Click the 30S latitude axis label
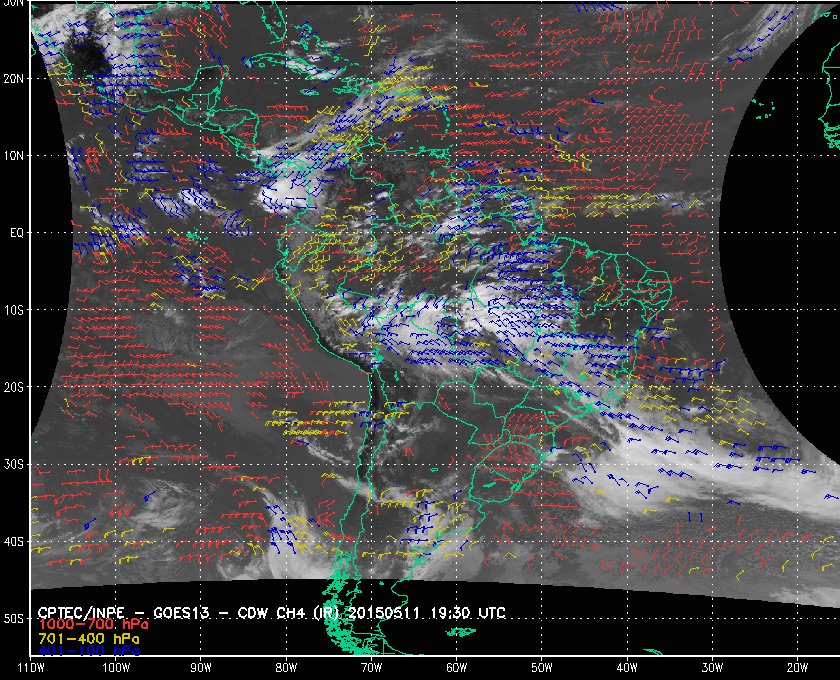840x680 pixels. [13, 465]
